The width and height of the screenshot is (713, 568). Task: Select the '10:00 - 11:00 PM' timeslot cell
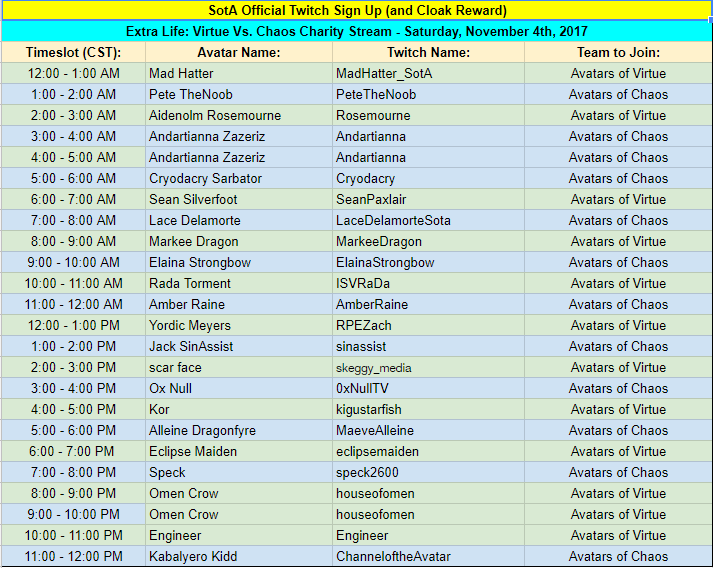pyautogui.click(x=73, y=535)
